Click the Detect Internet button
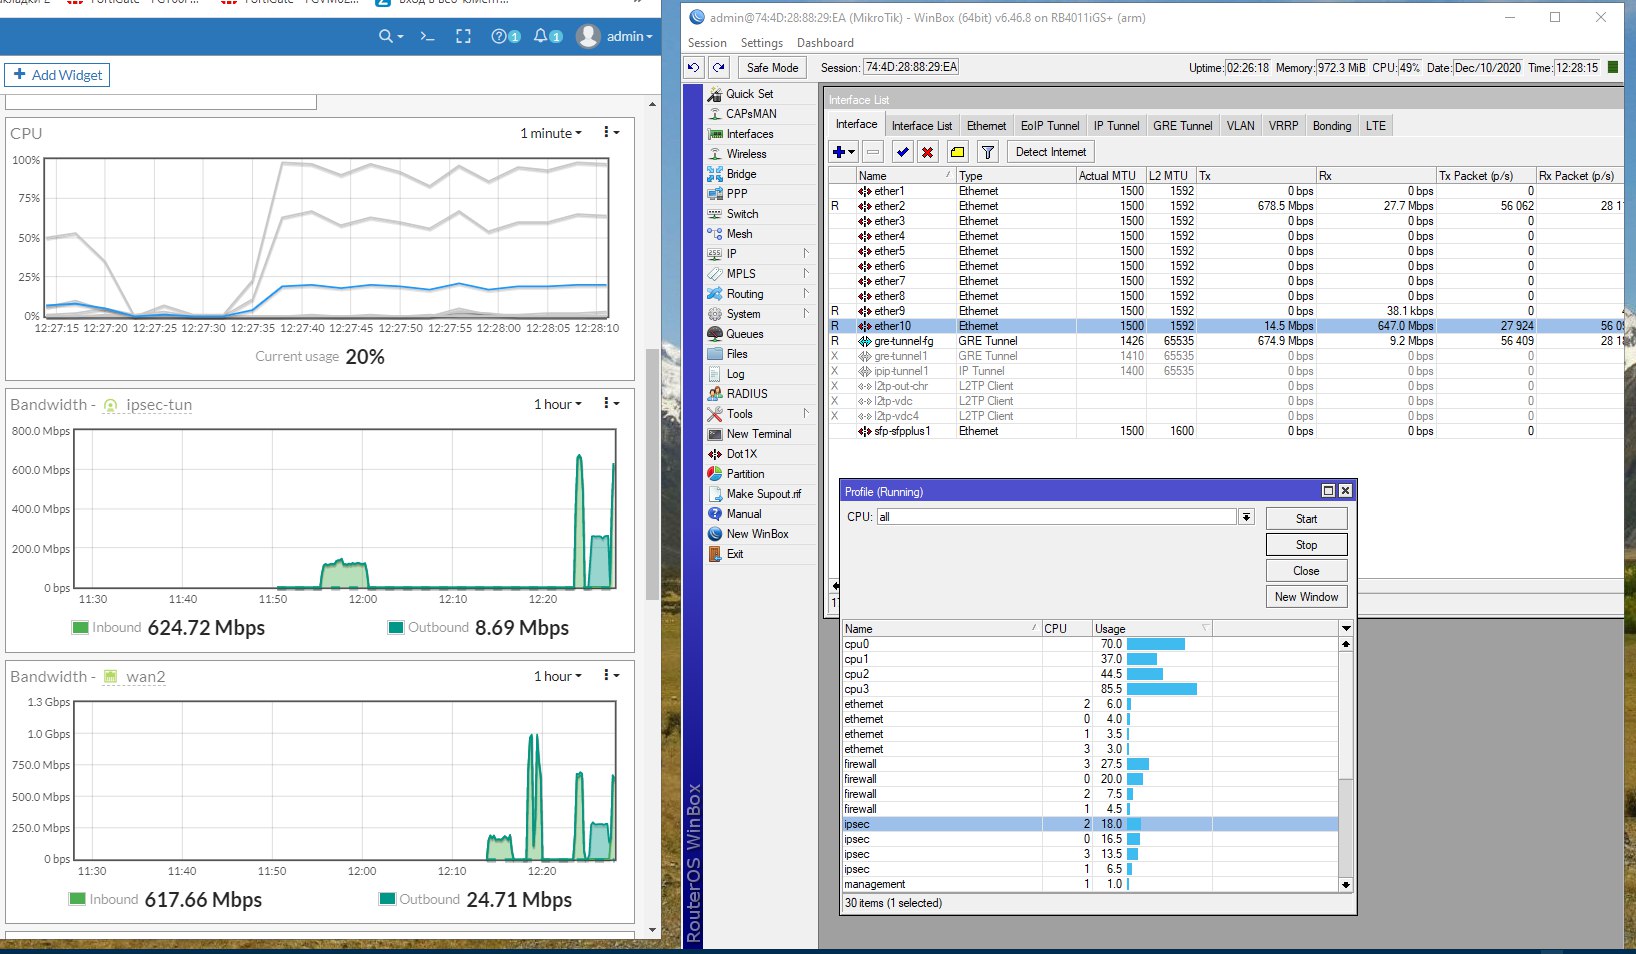Screen dimensions: 1636x954 click(x=1050, y=152)
